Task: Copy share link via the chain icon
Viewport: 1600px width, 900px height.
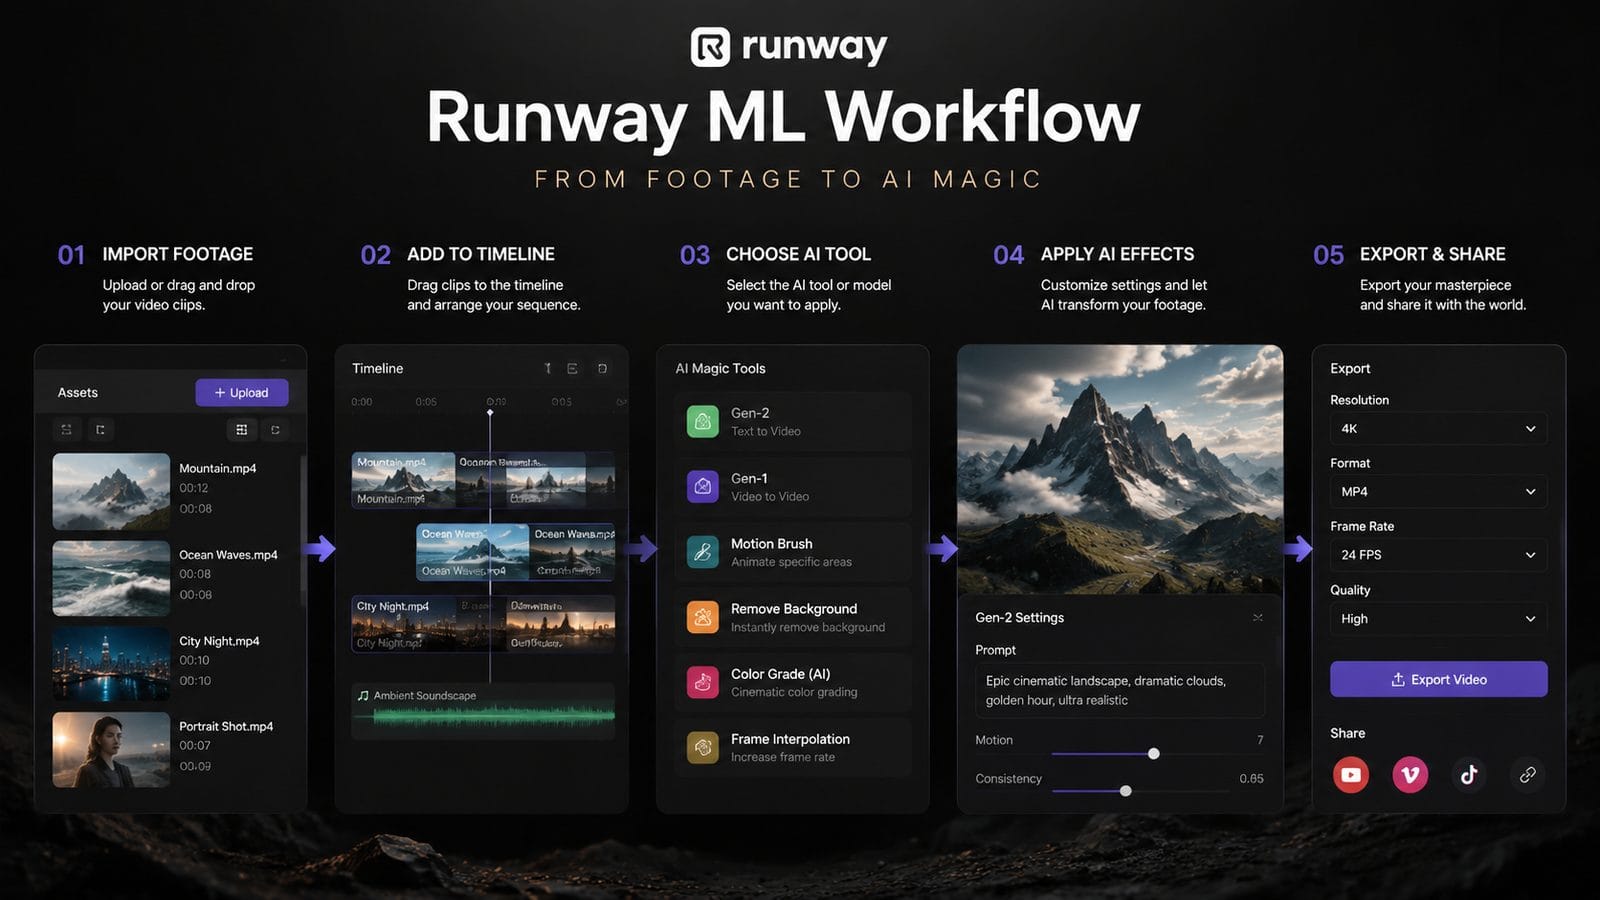Action: [1528, 775]
